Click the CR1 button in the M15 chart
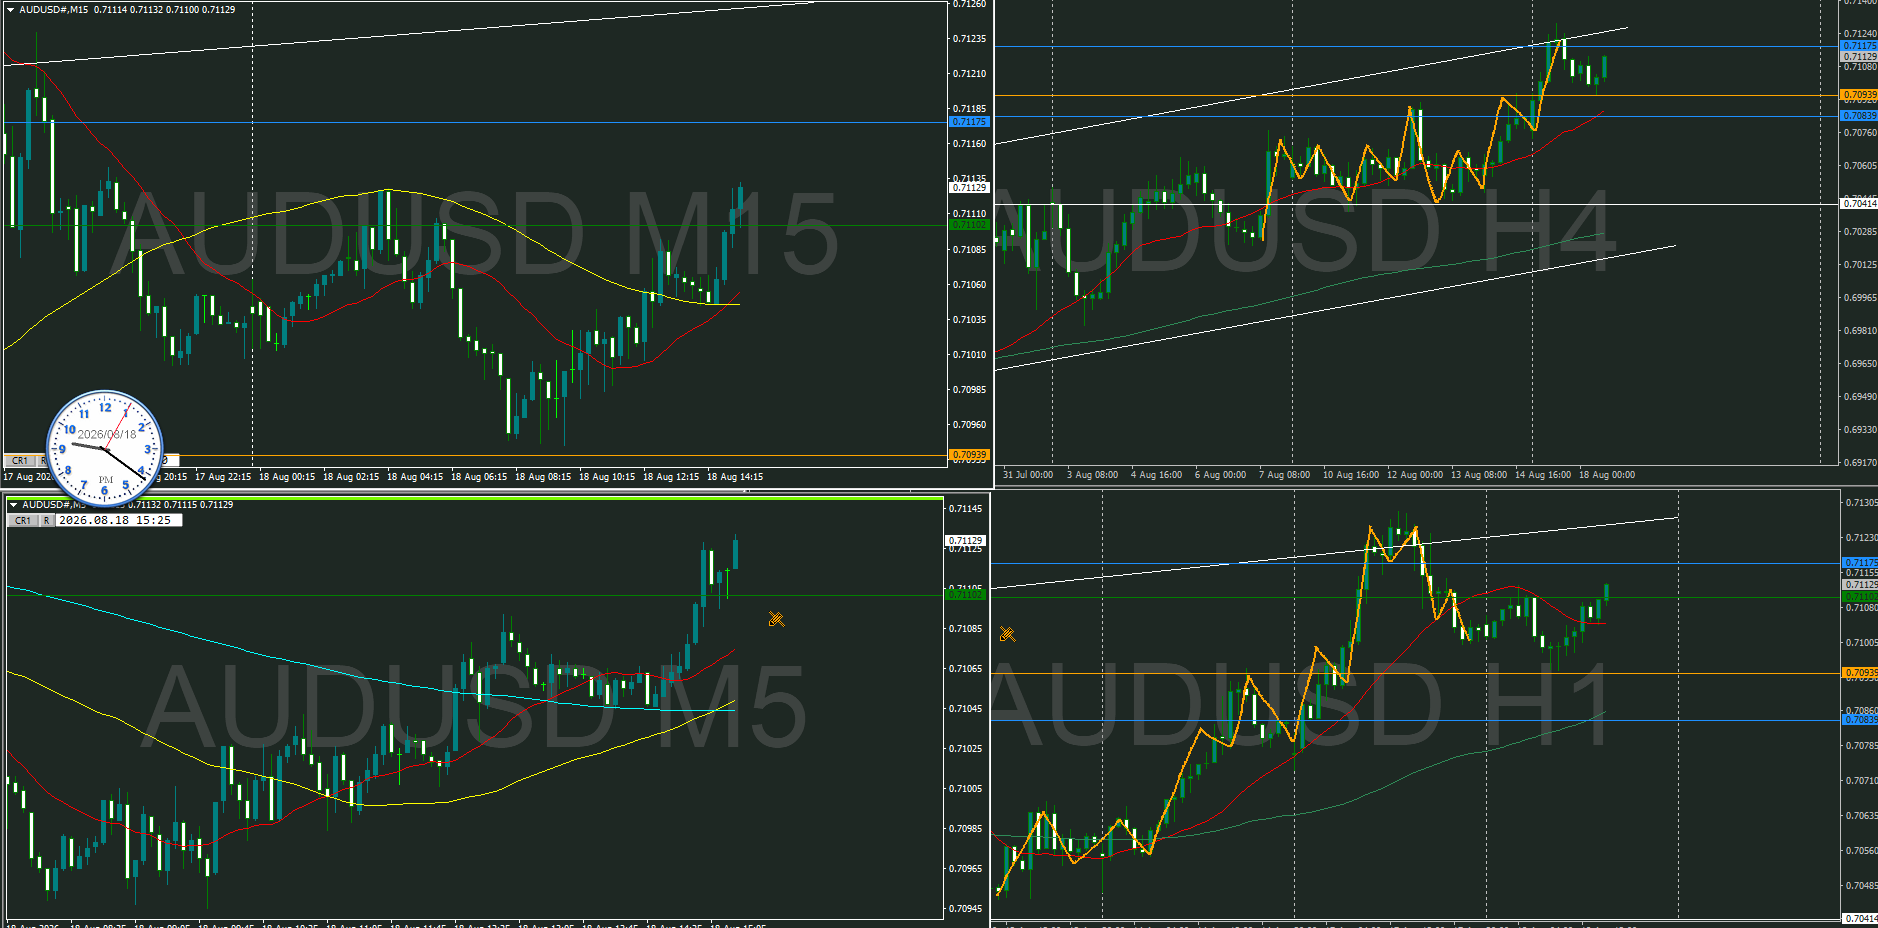Screen dimensions: 1878x928 21,461
